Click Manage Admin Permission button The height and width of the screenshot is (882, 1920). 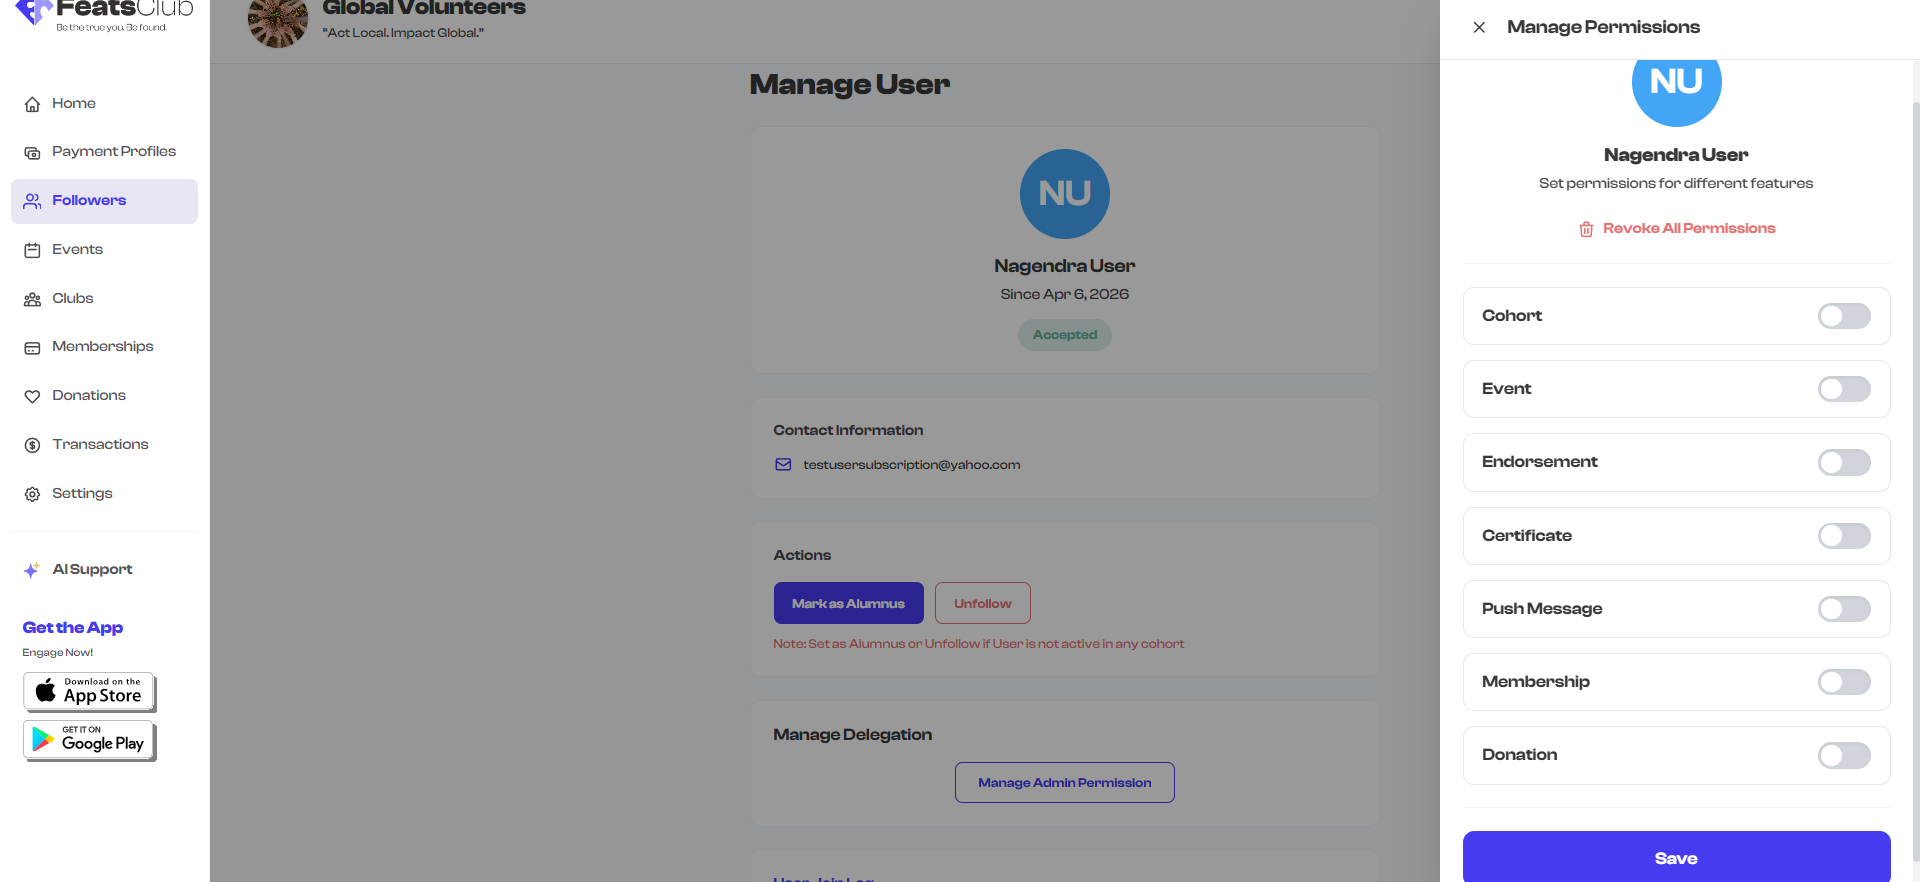click(x=1064, y=783)
